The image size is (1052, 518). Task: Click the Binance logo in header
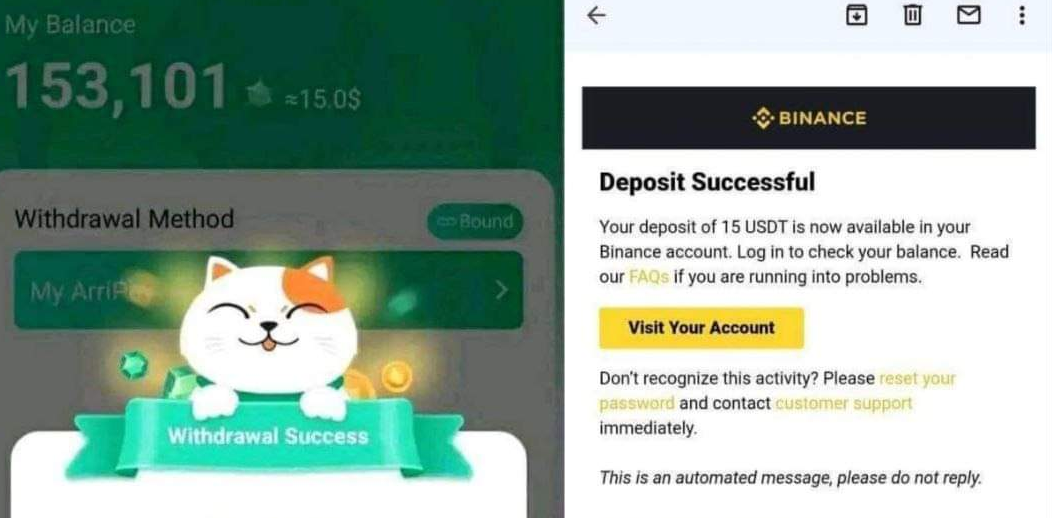tap(808, 119)
